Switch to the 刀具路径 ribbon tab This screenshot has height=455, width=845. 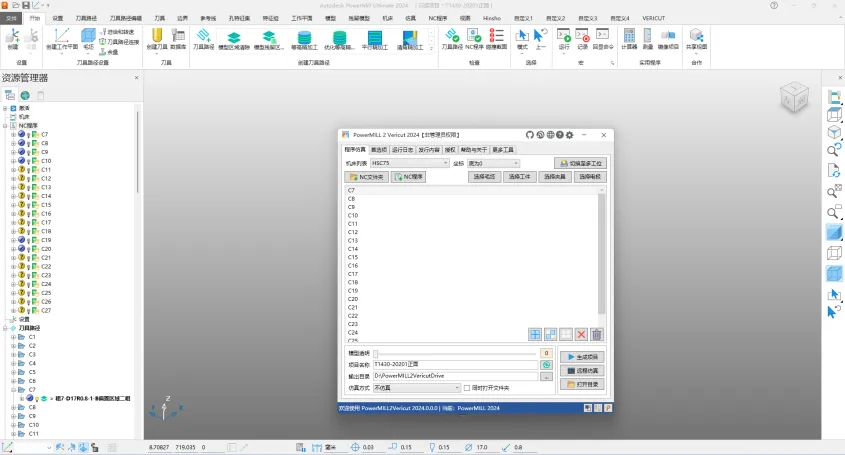point(86,18)
